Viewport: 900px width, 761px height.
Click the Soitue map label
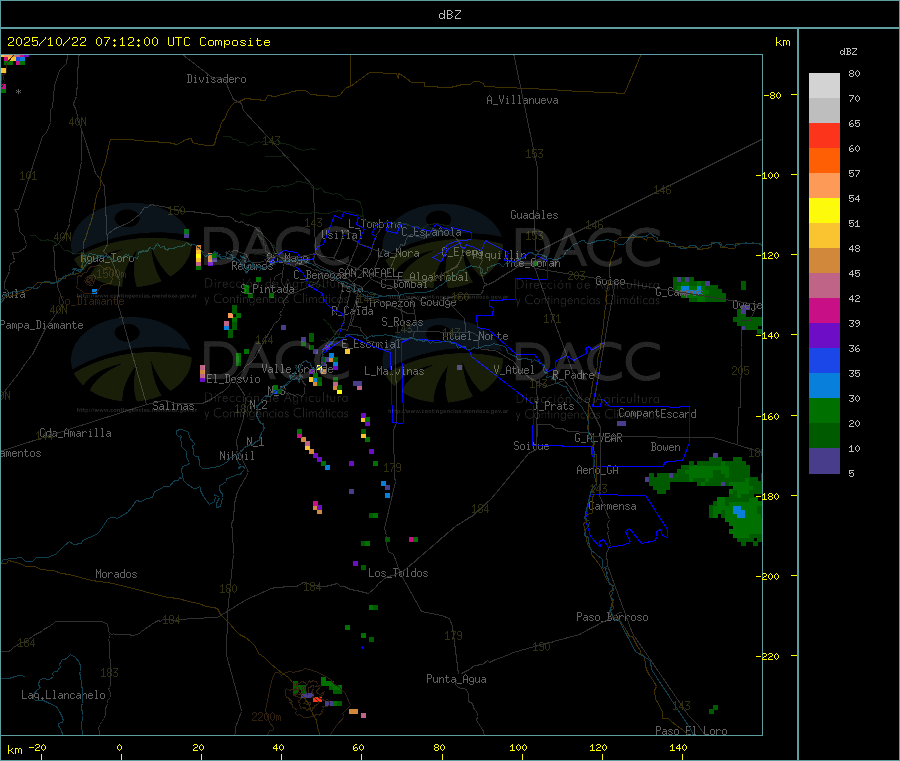click(x=531, y=446)
